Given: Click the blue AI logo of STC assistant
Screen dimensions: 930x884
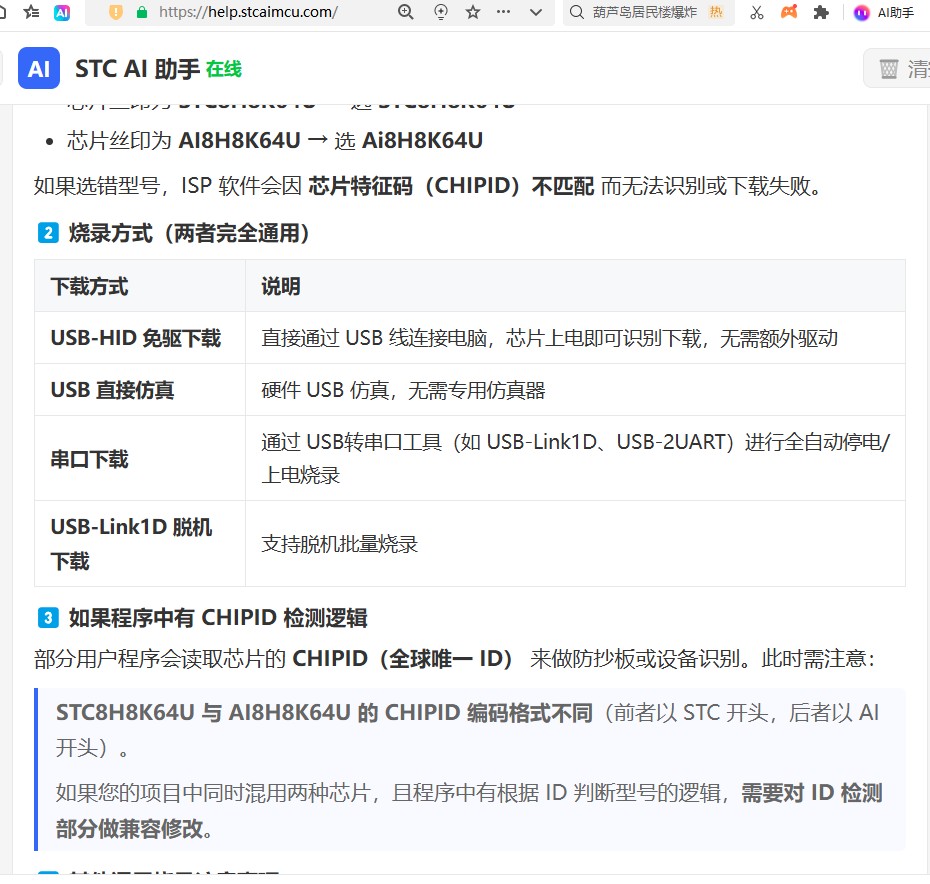Looking at the screenshot, I should click(x=39, y=68).
